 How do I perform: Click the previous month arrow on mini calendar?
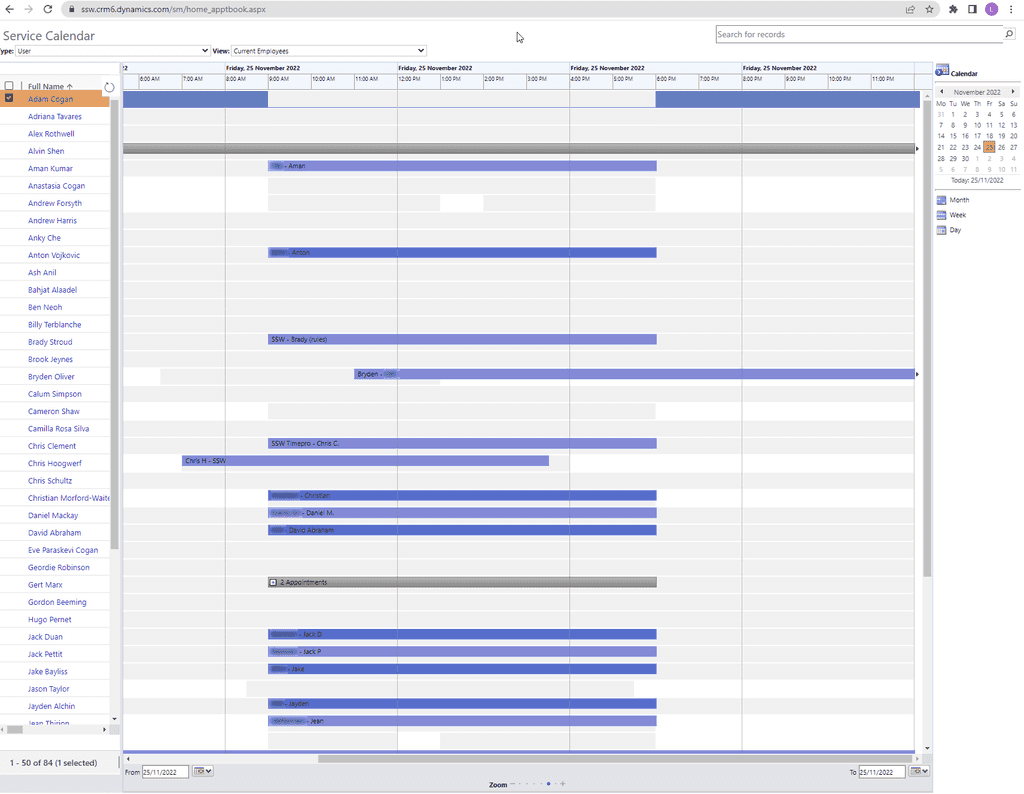942,91
